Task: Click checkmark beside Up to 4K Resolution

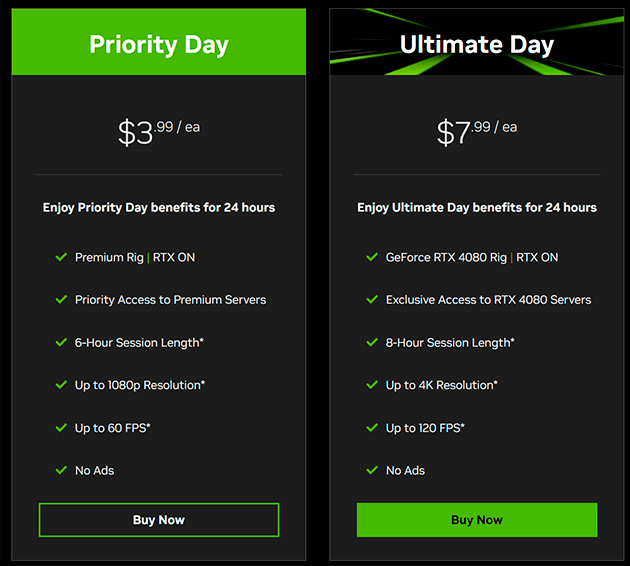Action: (372, 385)
